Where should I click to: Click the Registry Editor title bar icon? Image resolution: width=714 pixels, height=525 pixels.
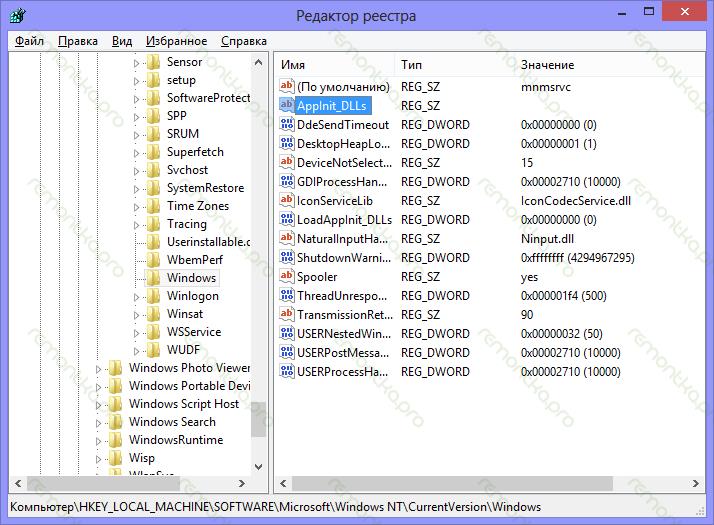coord(17,15)
